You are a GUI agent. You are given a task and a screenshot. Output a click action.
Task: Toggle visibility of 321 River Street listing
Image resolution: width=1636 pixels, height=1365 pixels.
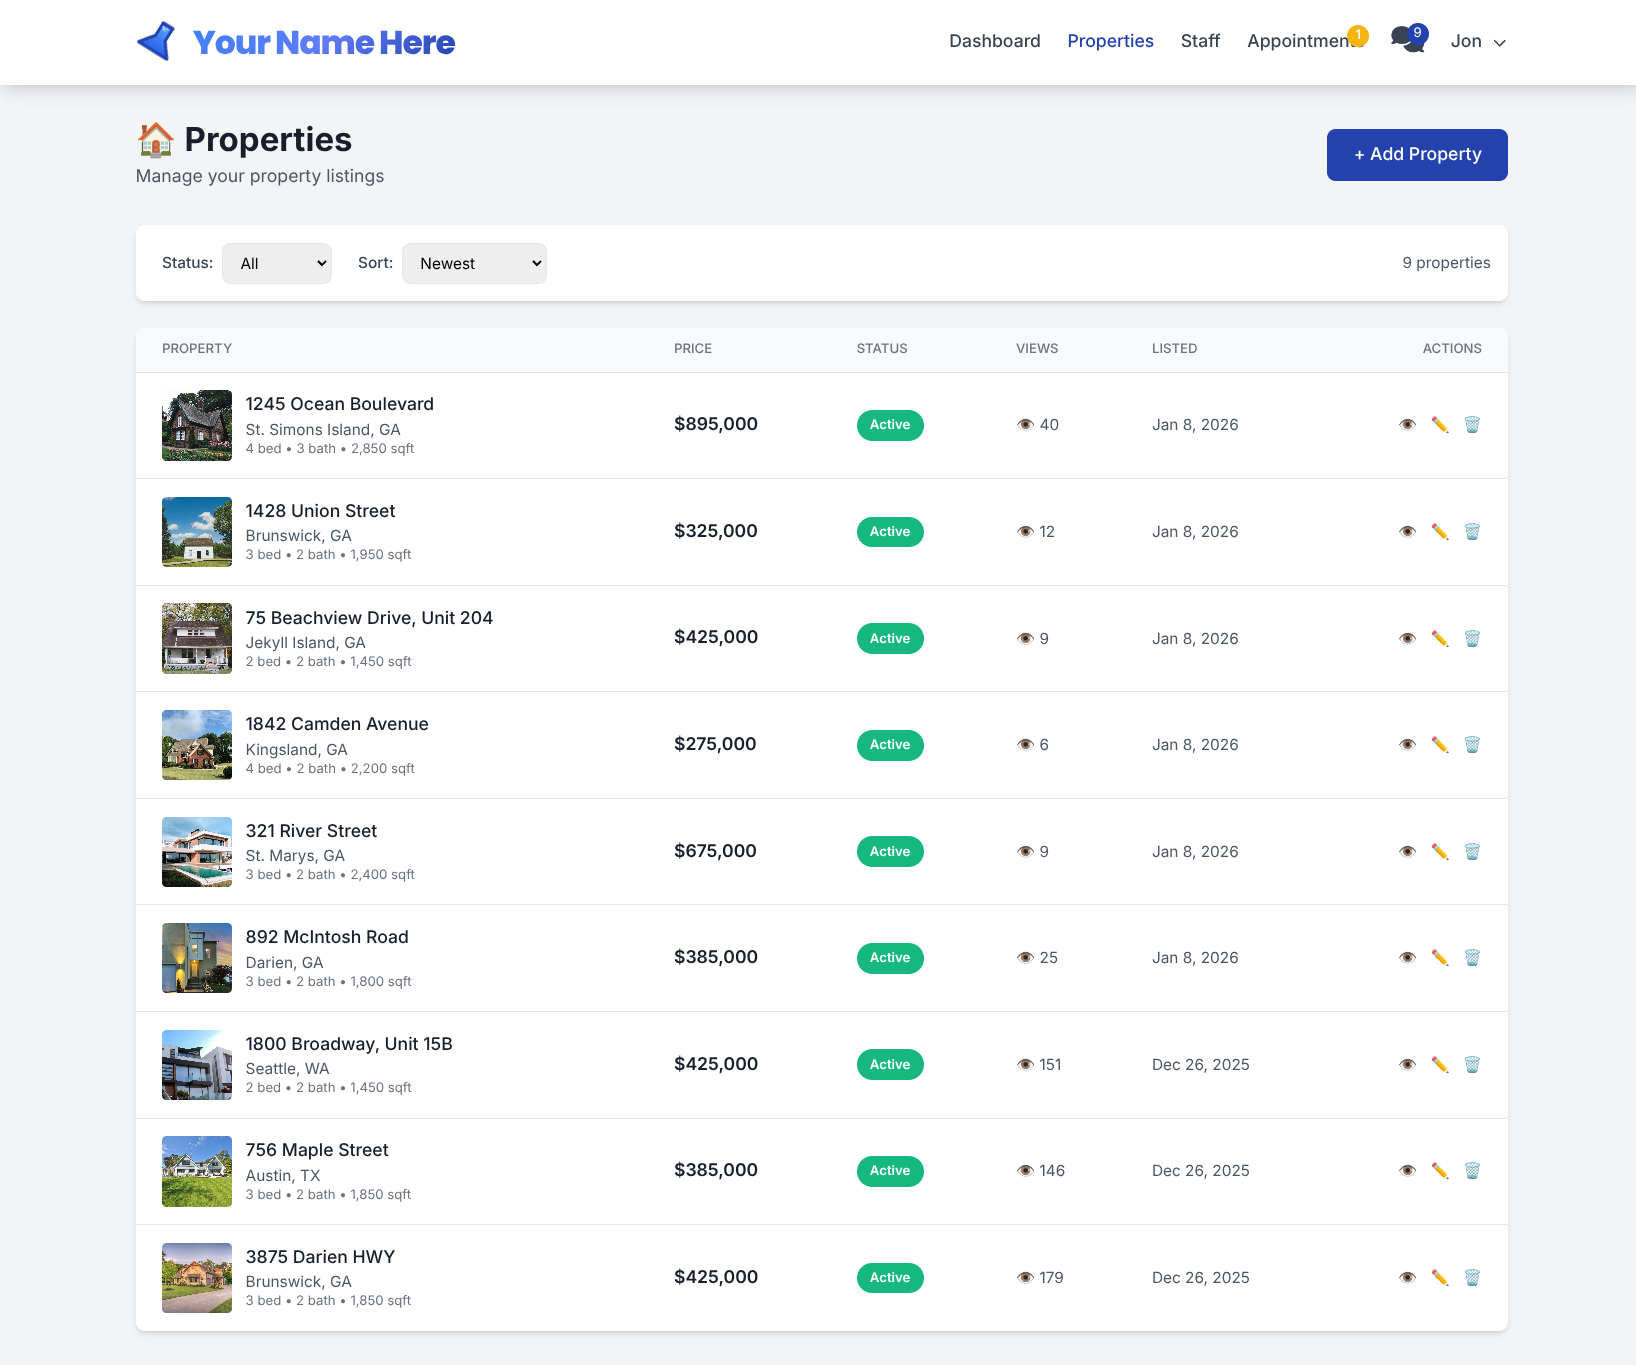[1408, 851]
